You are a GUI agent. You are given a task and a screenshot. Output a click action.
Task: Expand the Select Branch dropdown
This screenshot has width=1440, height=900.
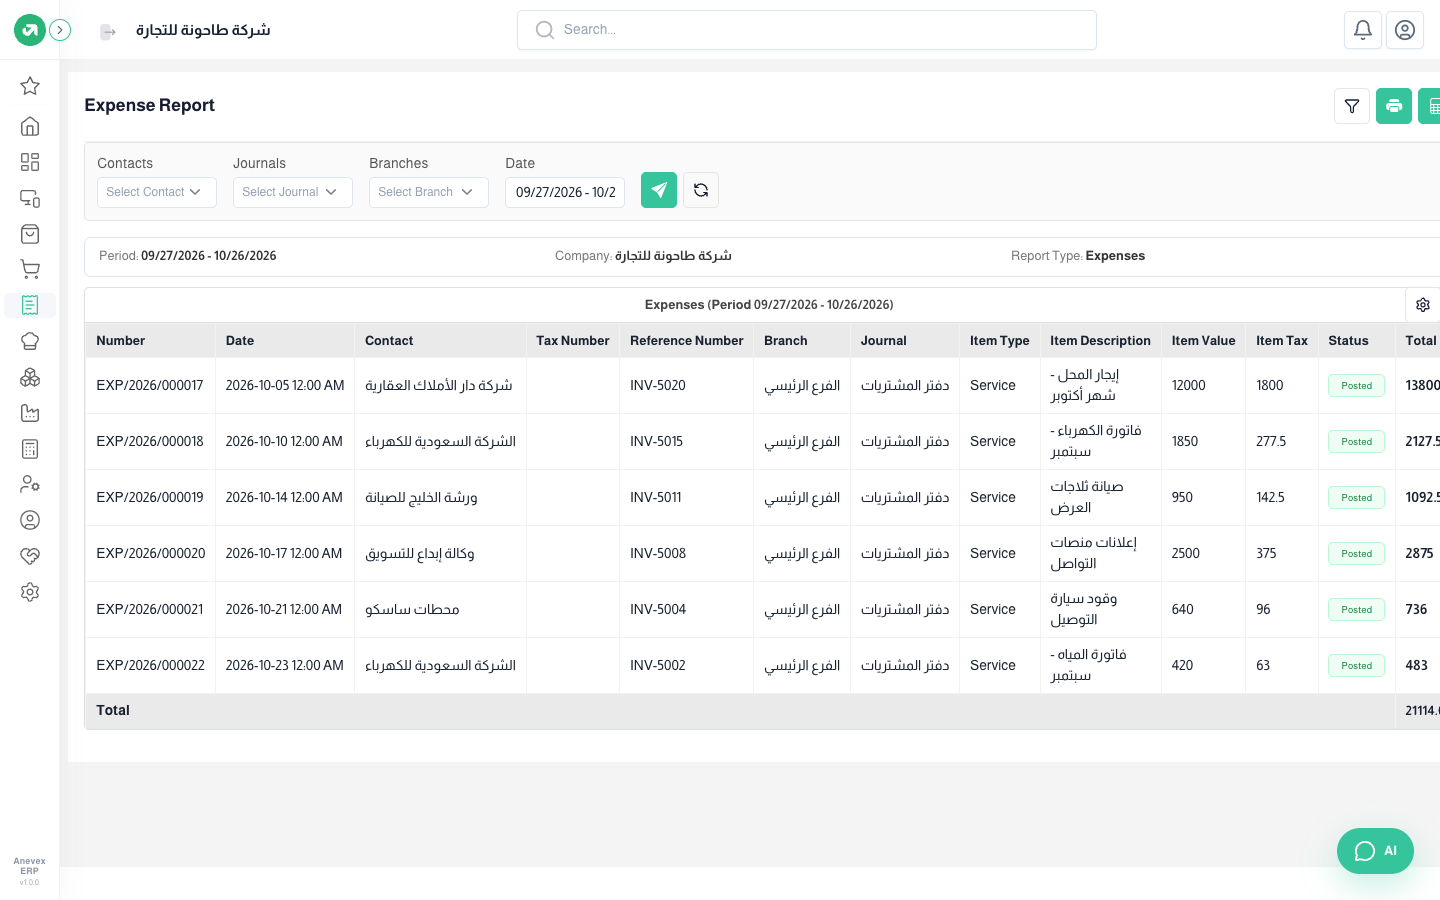click(x=429, y=192)
